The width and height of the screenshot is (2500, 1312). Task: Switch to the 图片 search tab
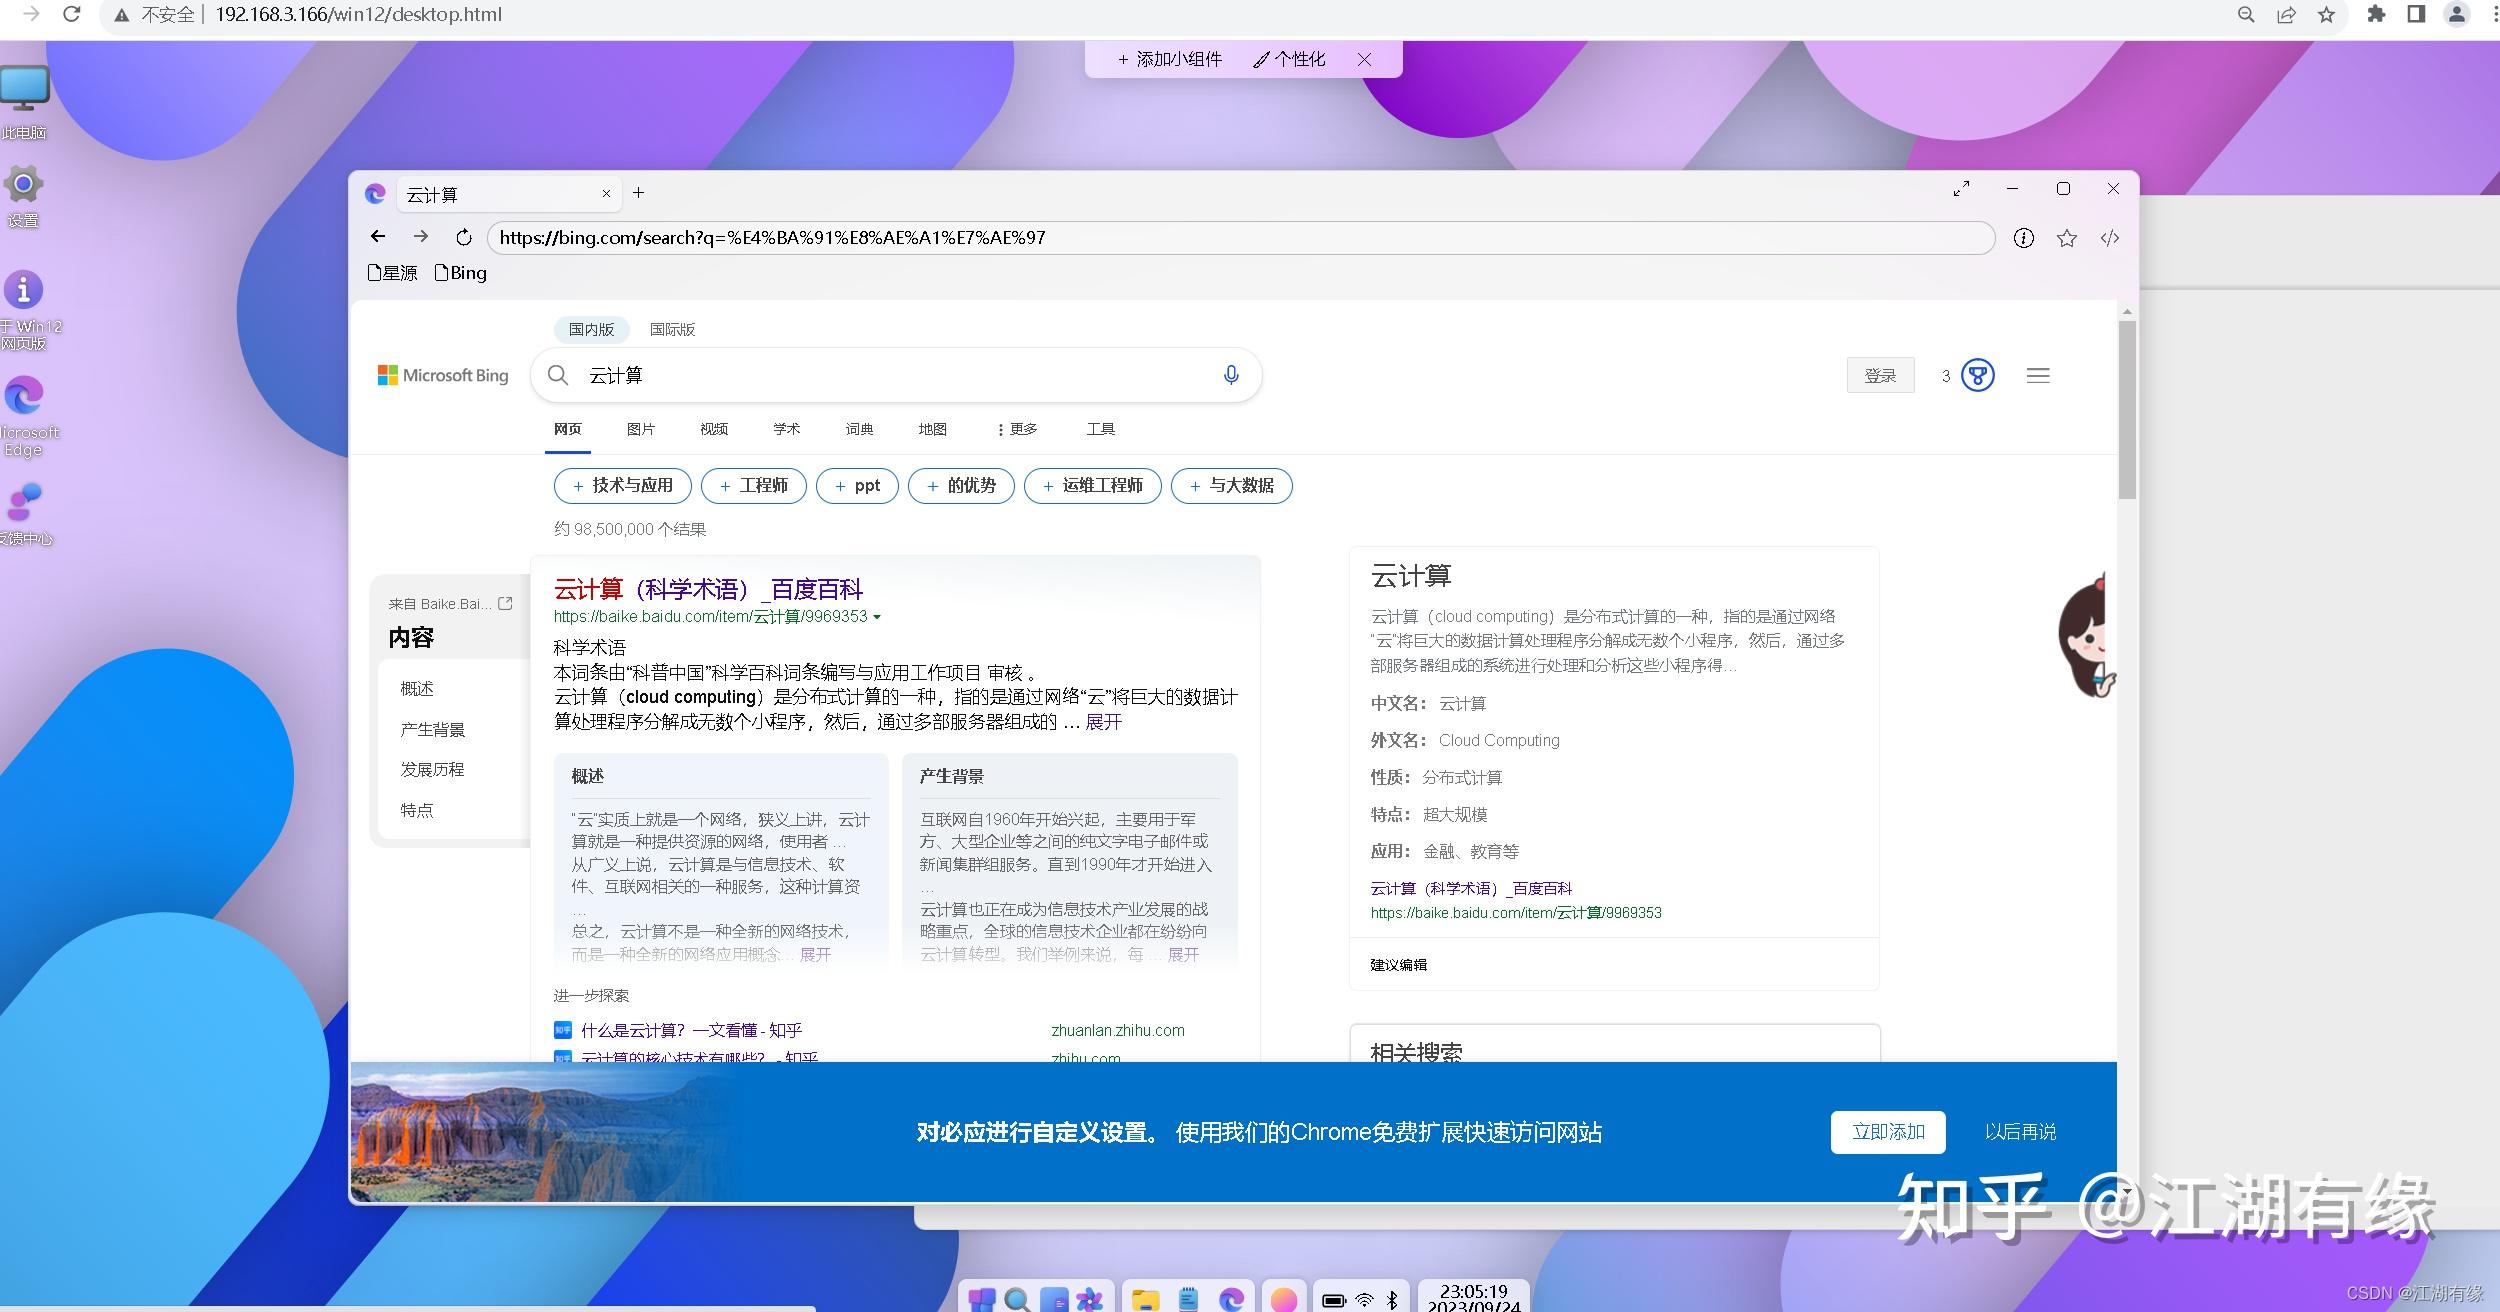640,429
